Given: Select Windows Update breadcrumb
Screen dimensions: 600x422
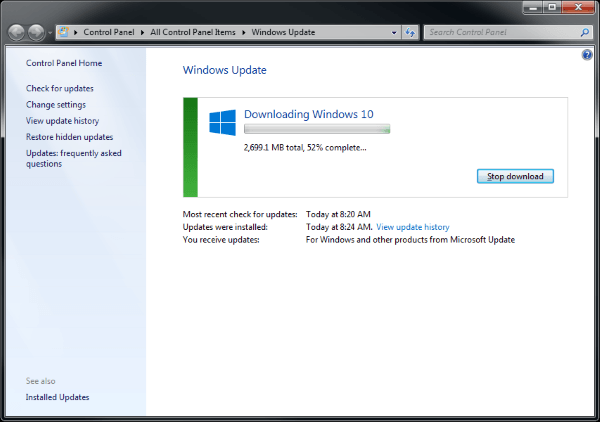Looking at the screenshot, I should (x=283, y=33).
